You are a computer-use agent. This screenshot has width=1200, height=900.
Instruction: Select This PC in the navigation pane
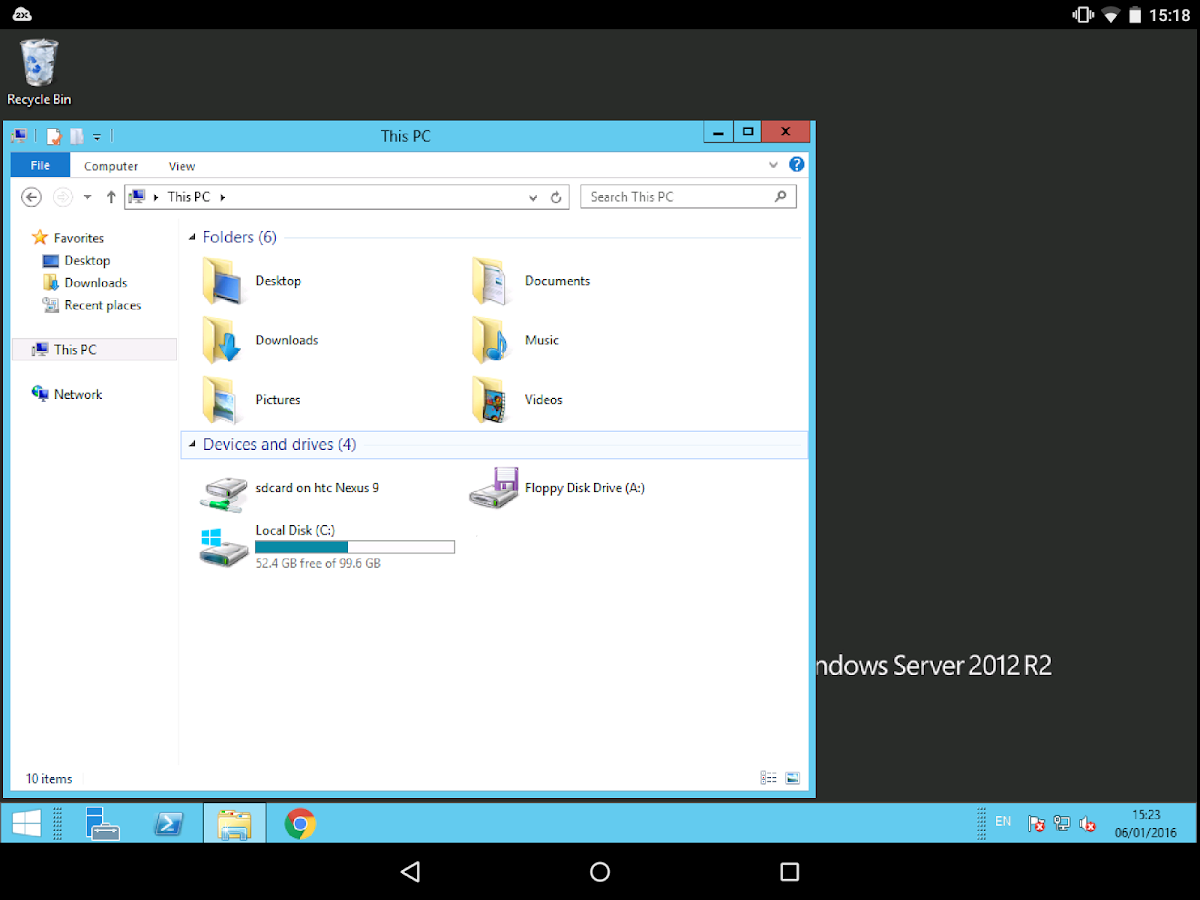click(x=93, y=349)
